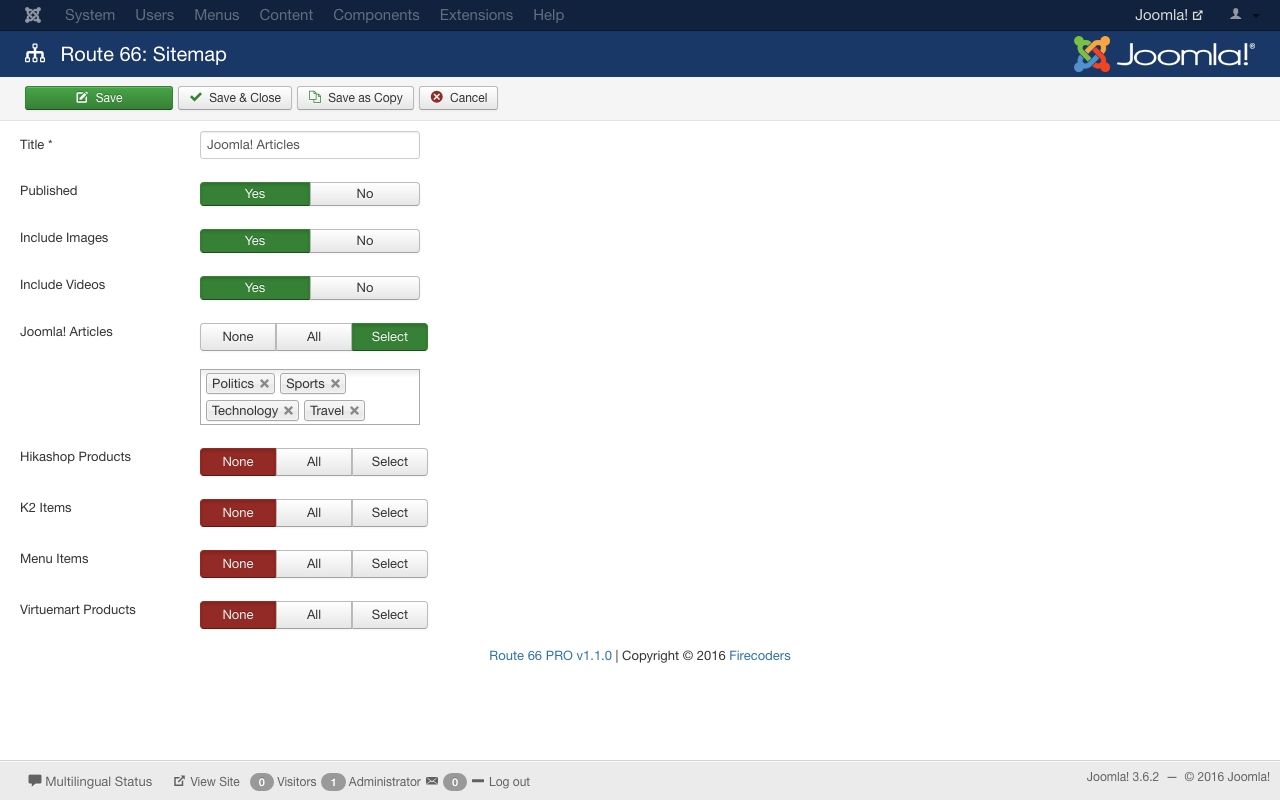
Task: Open the System menu
Action: (90, 15)
